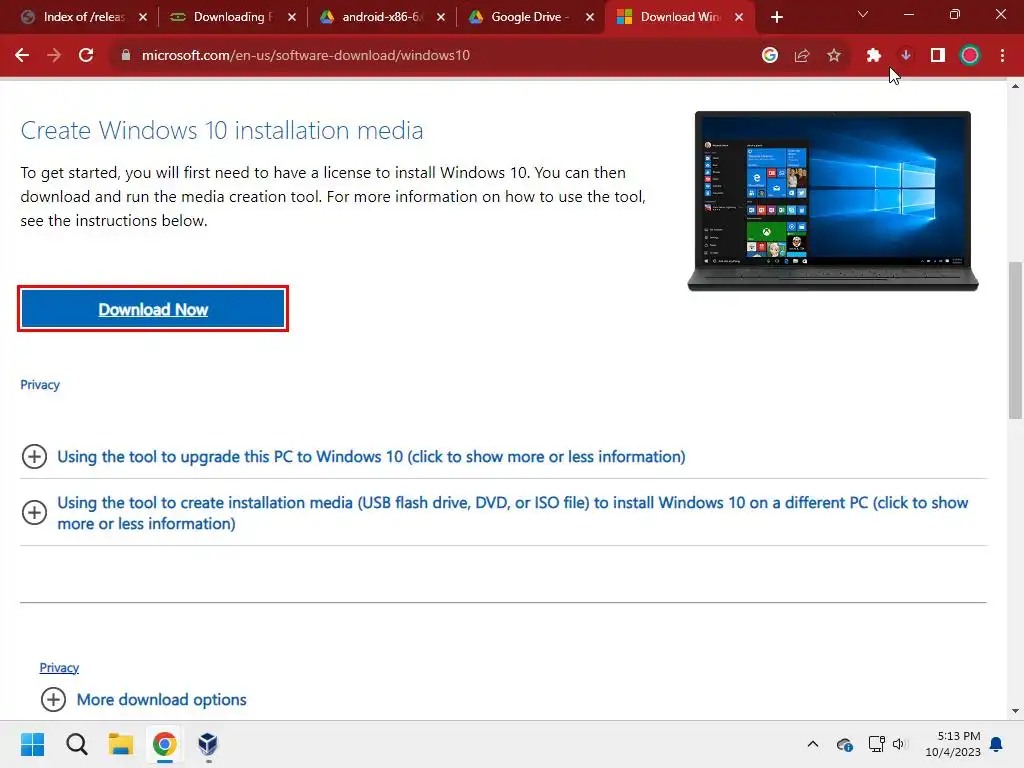Close the Downloading tab
Image resolution: width=1024 pixels, height=768 pixels.
(292, 17)
